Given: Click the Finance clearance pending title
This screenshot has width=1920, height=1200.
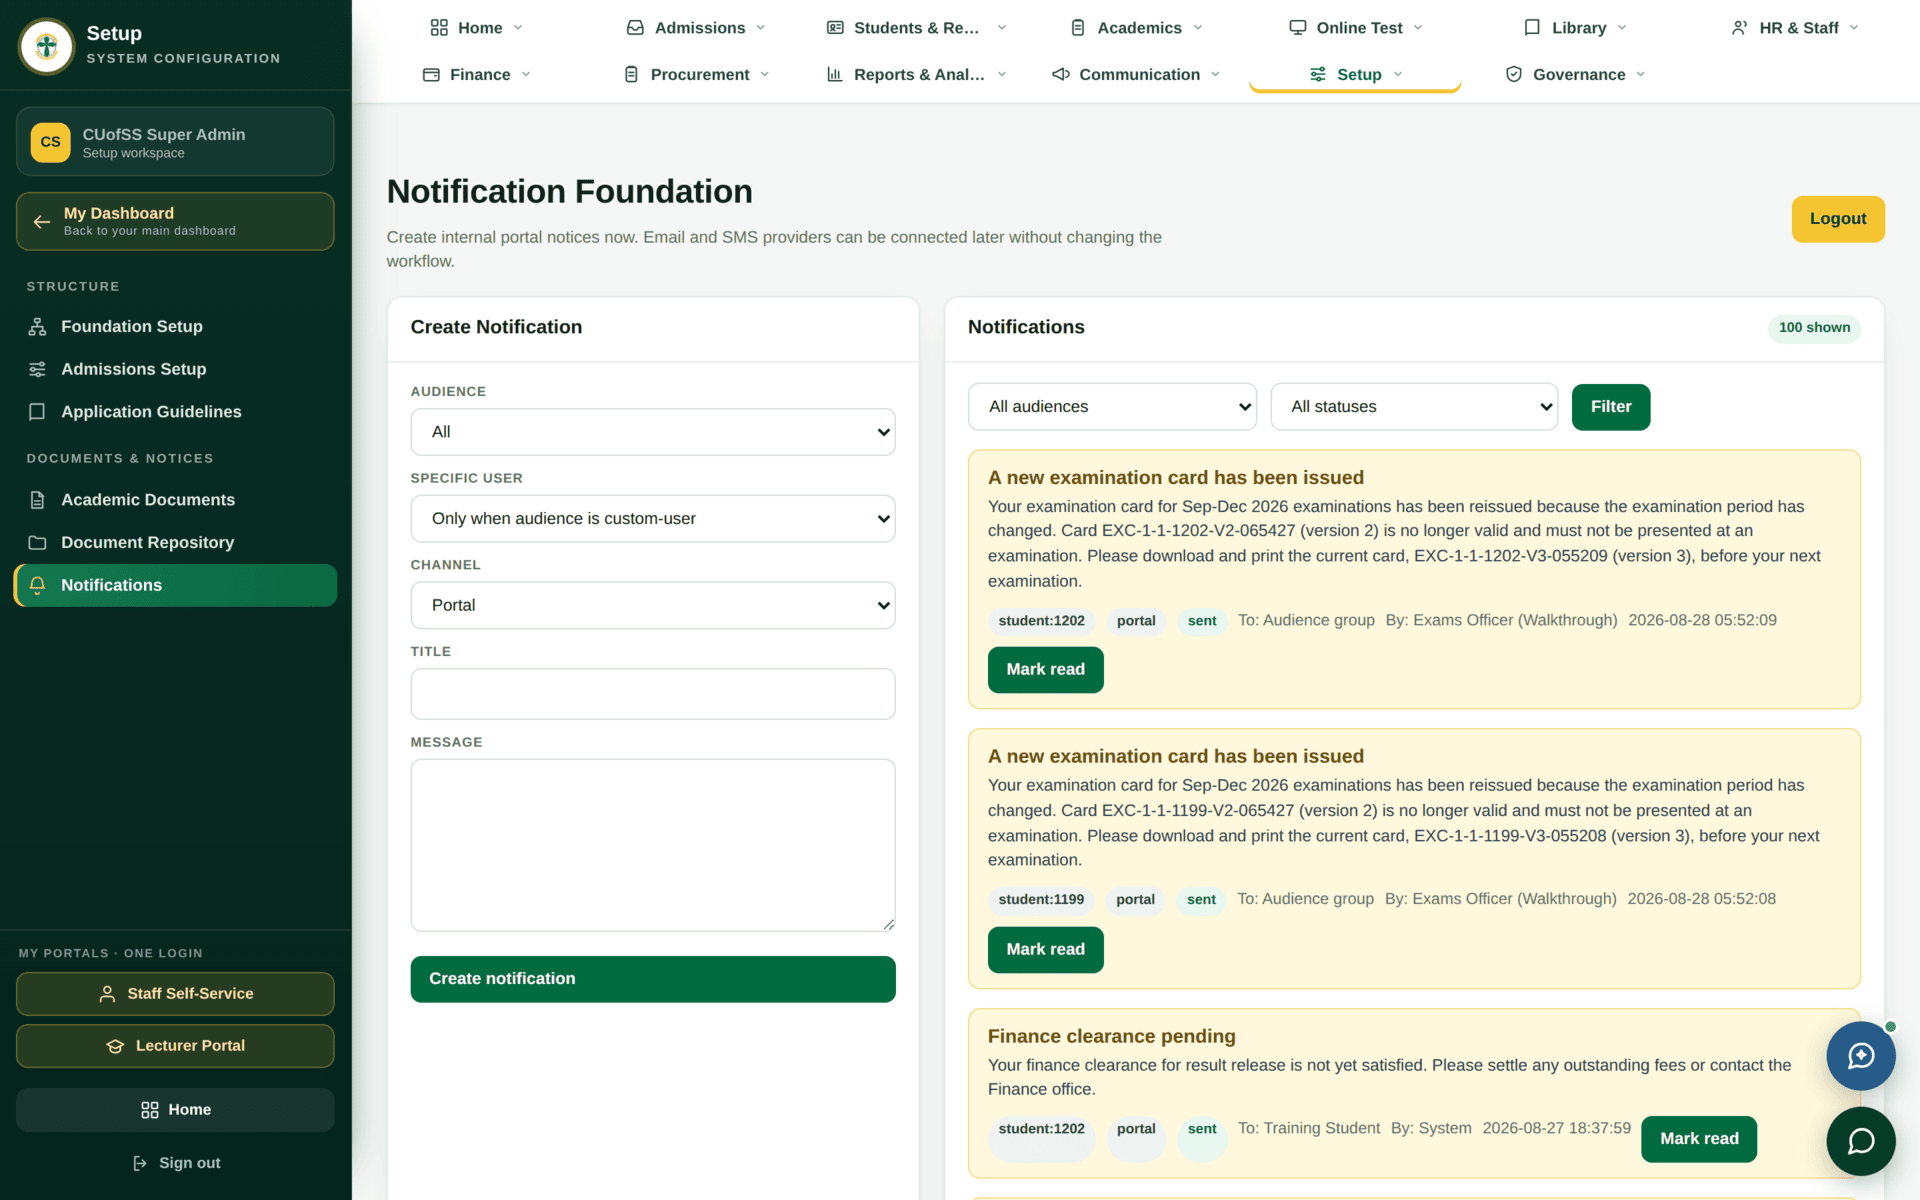Looking at the screenshot, I should [x=1112, y=1037].
